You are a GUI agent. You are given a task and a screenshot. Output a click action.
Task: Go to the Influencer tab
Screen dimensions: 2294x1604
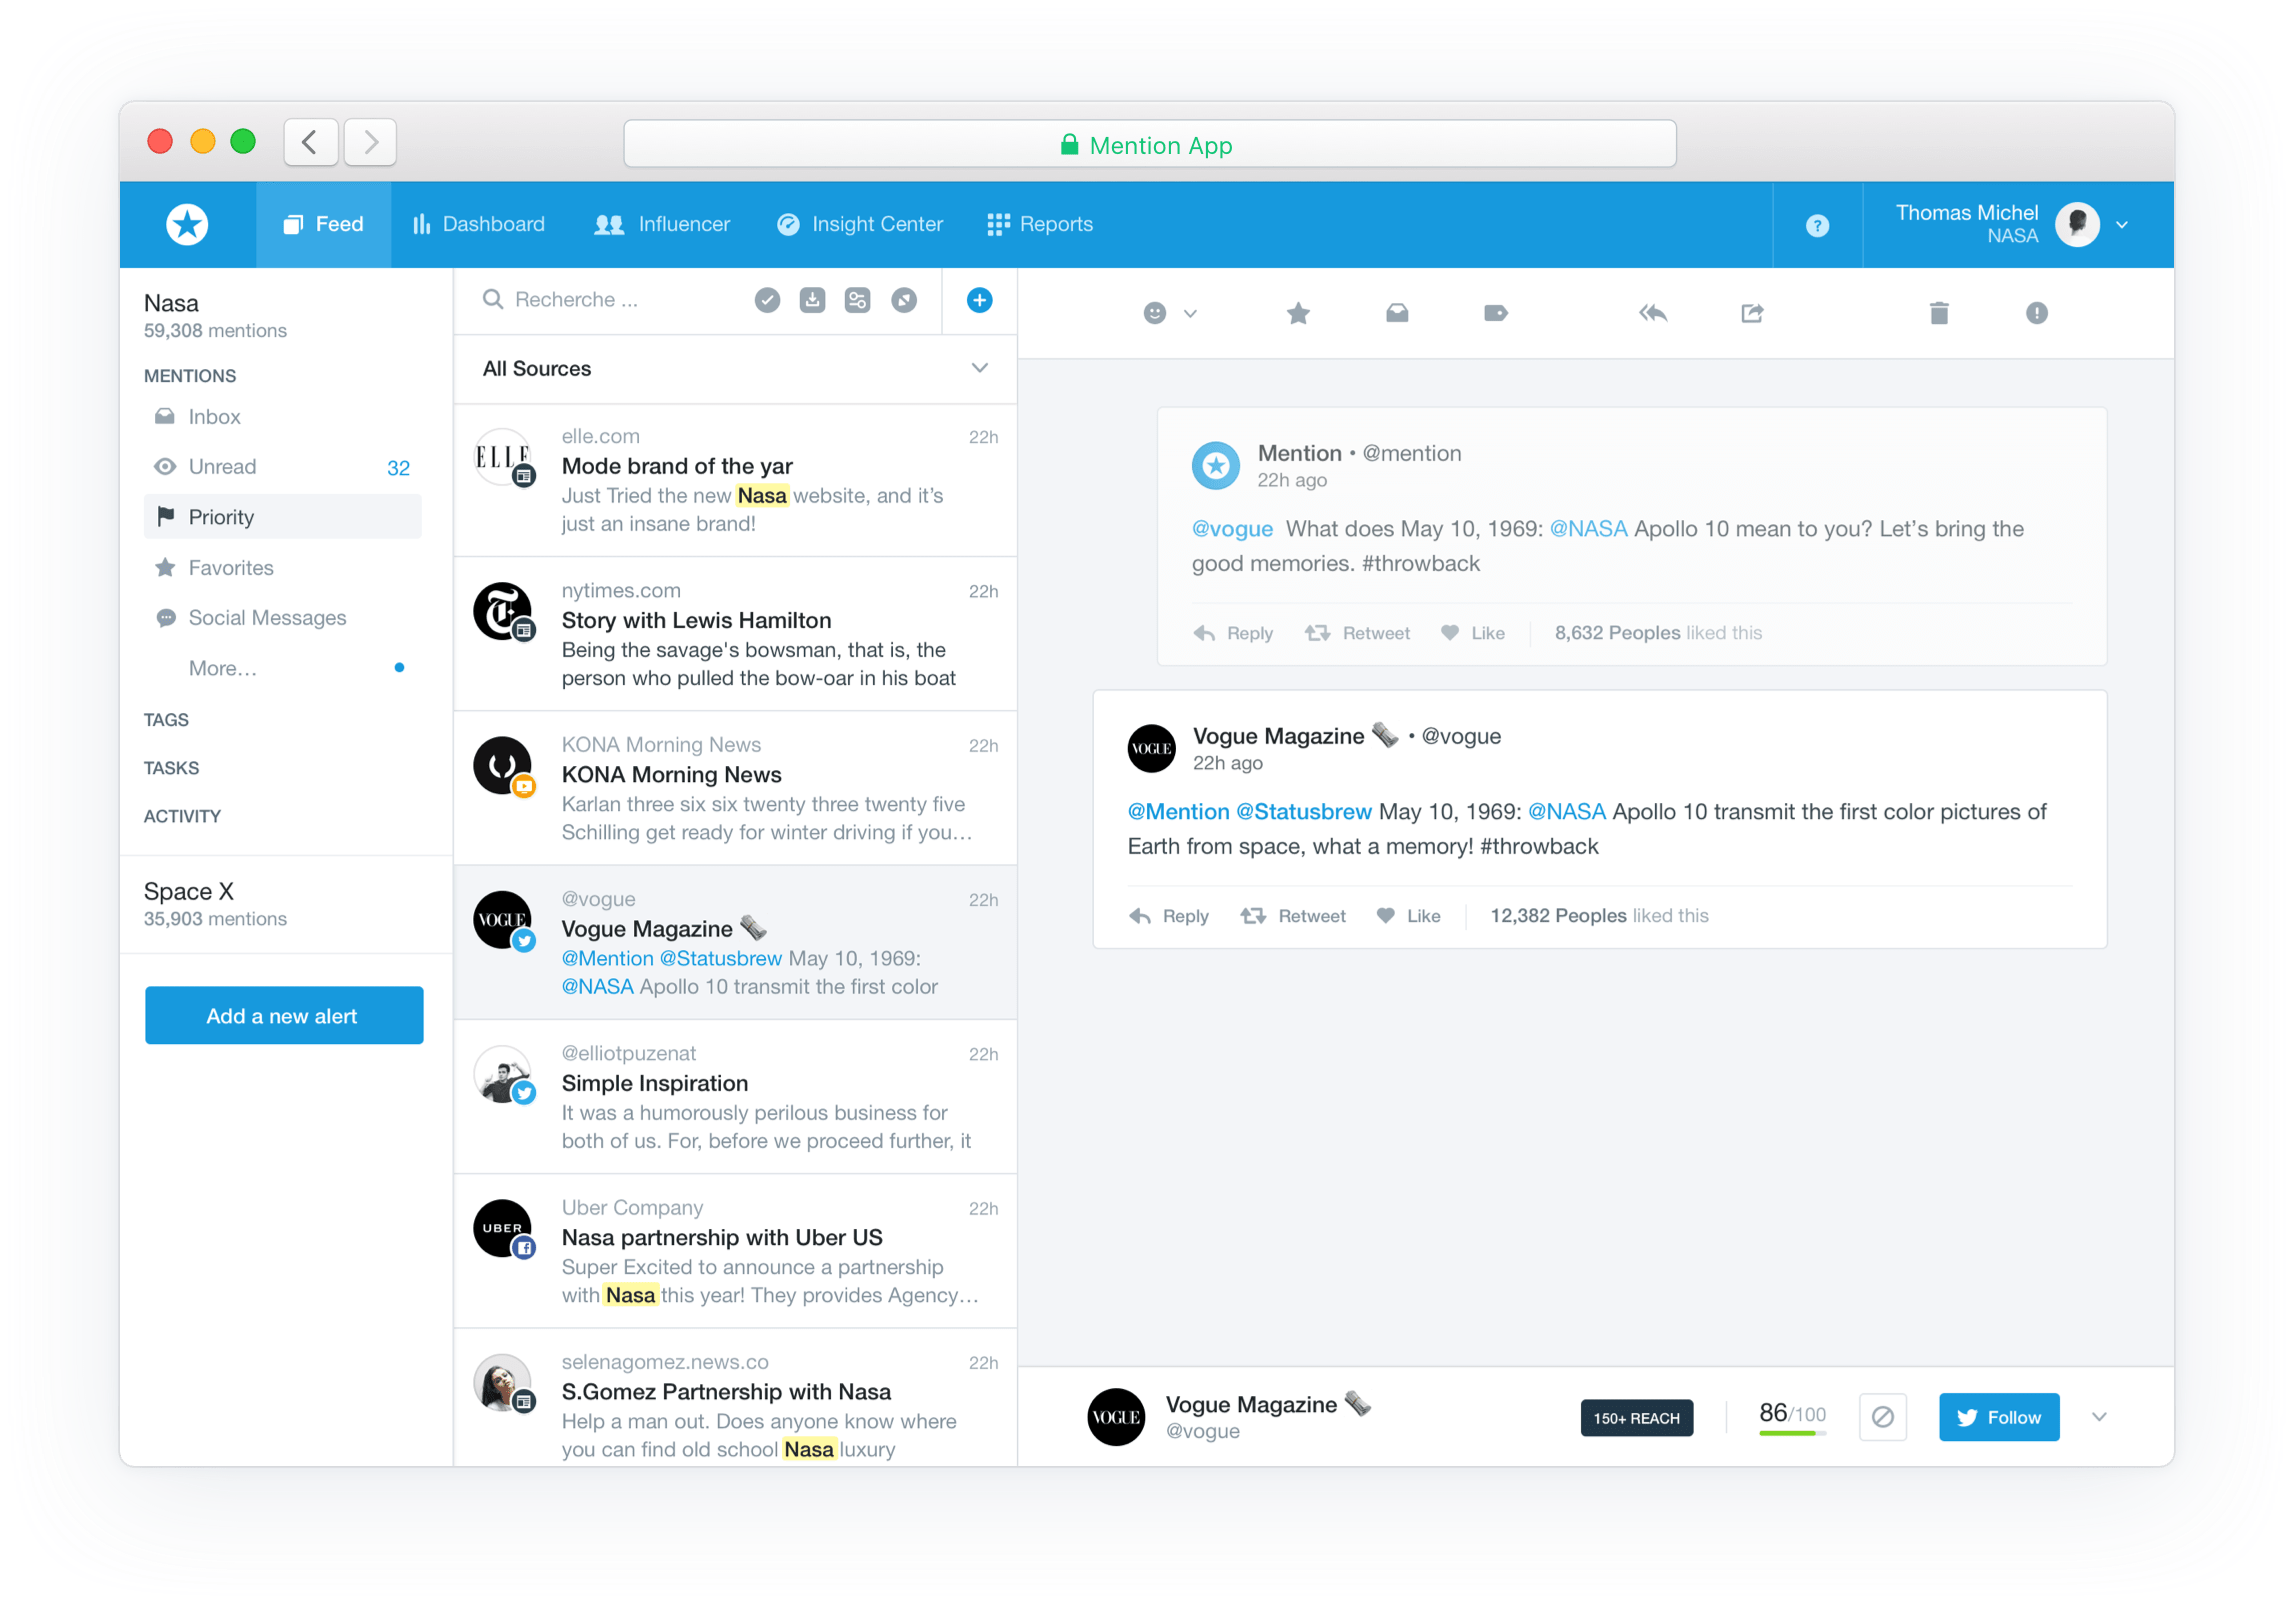tap(661, 224)
